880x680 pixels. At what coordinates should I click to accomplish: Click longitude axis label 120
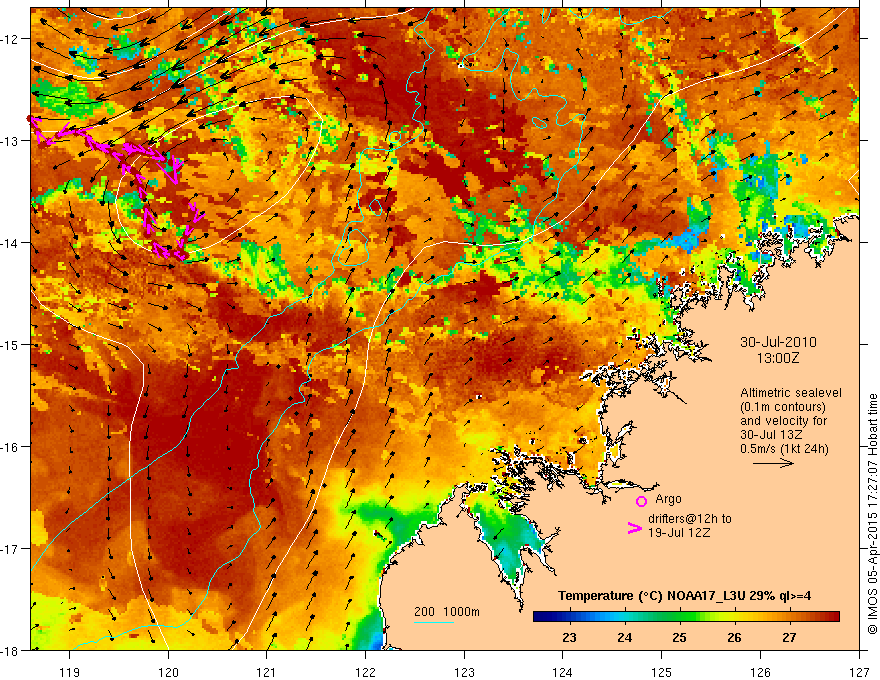168,672
